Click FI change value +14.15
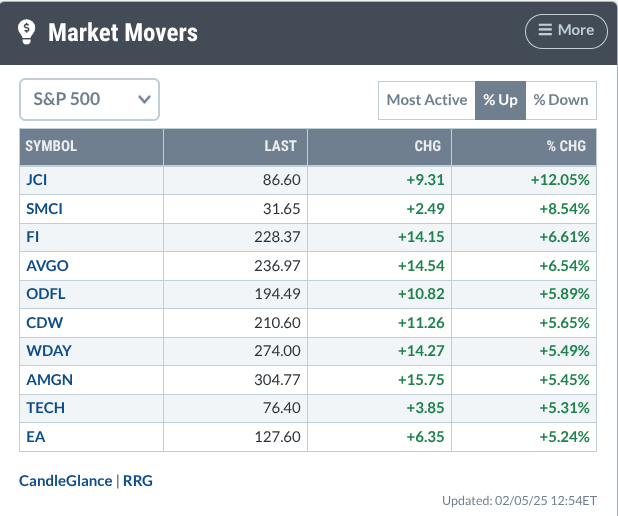Image resolution: width=618 pixels, height=516 pixels. [x=421, y=237]
